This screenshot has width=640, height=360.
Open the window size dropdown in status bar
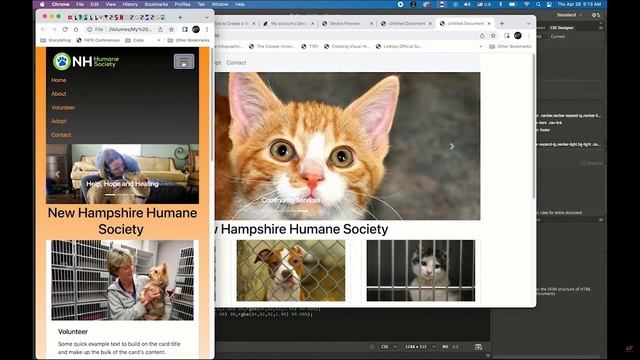pyautogui.click(x=420, y=347)
